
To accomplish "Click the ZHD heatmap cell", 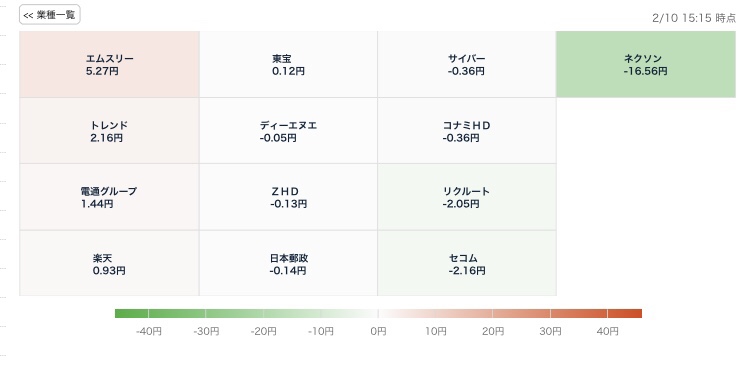I will click(x=288, y=197).
